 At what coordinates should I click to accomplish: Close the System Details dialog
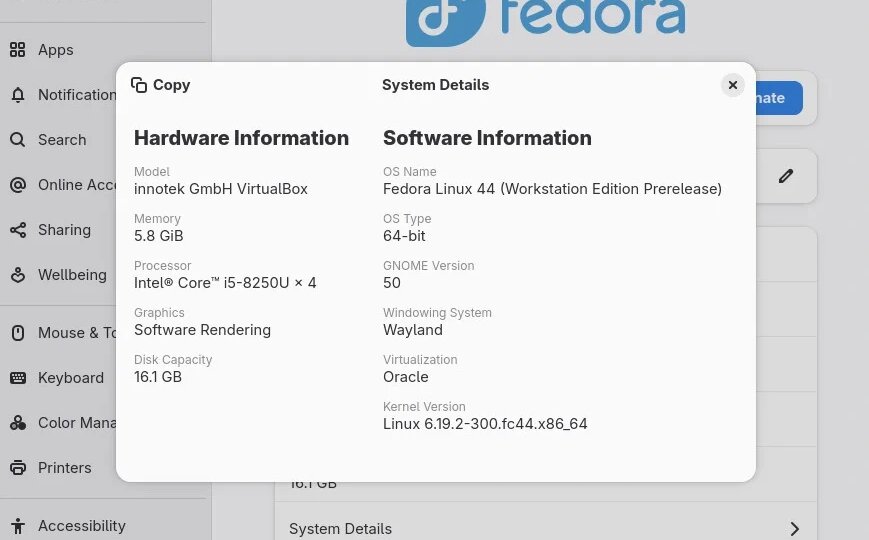733,85
